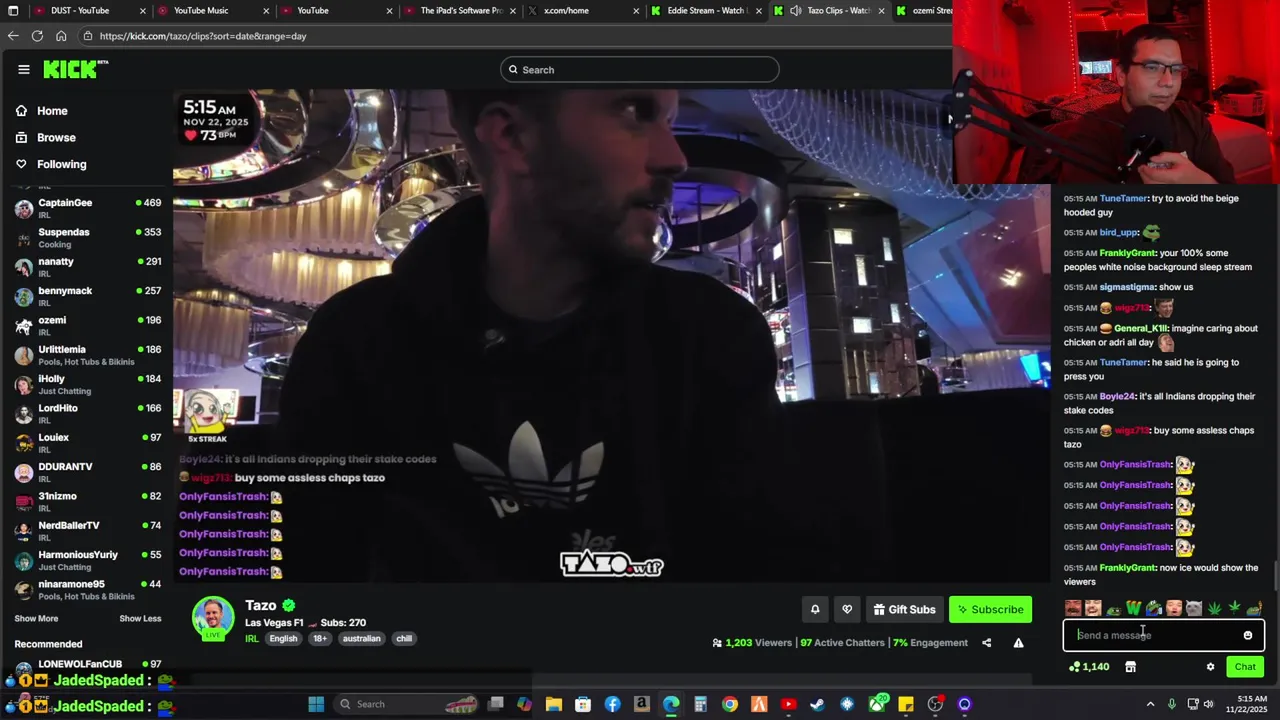Select the chill tag
Screen dimensions: 1280x720
click(404, 638)
